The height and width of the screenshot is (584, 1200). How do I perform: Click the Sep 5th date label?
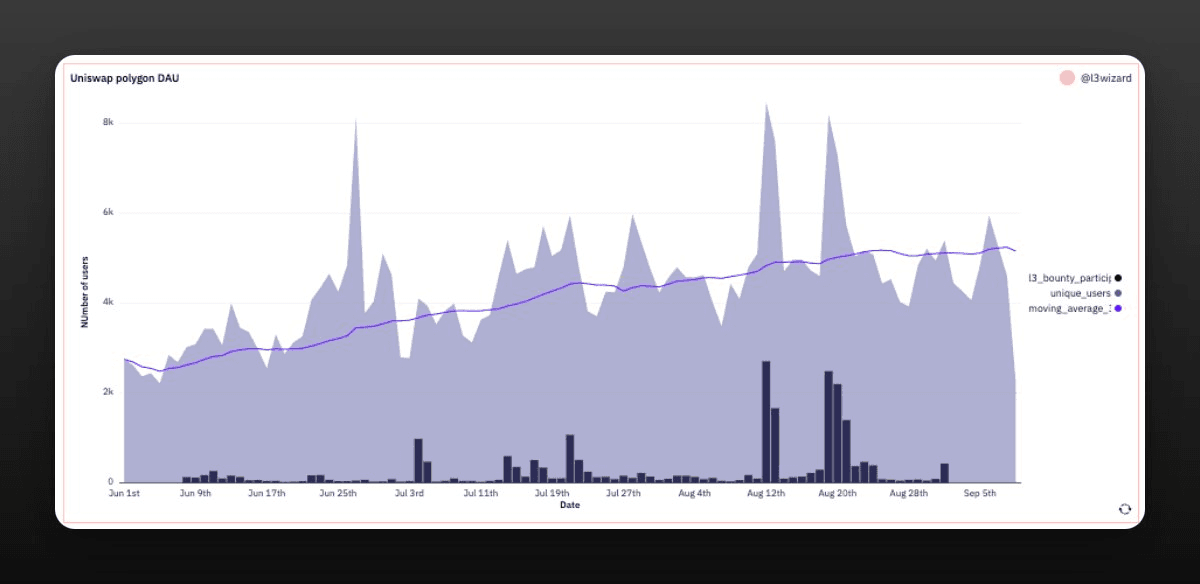pos(979,493)
